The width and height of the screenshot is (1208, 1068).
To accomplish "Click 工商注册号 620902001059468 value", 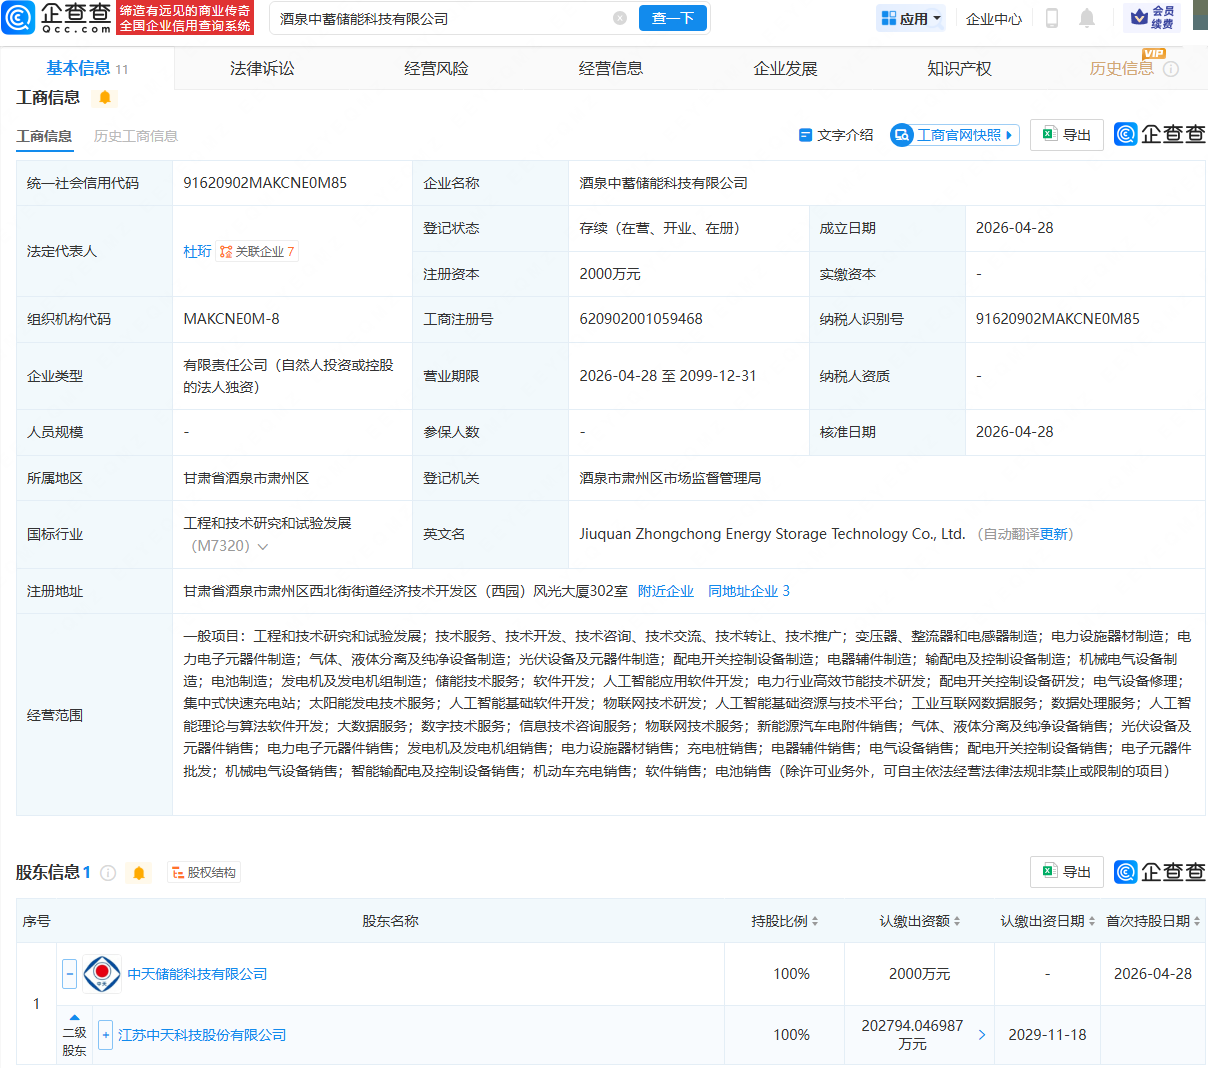I will point(641,319).
